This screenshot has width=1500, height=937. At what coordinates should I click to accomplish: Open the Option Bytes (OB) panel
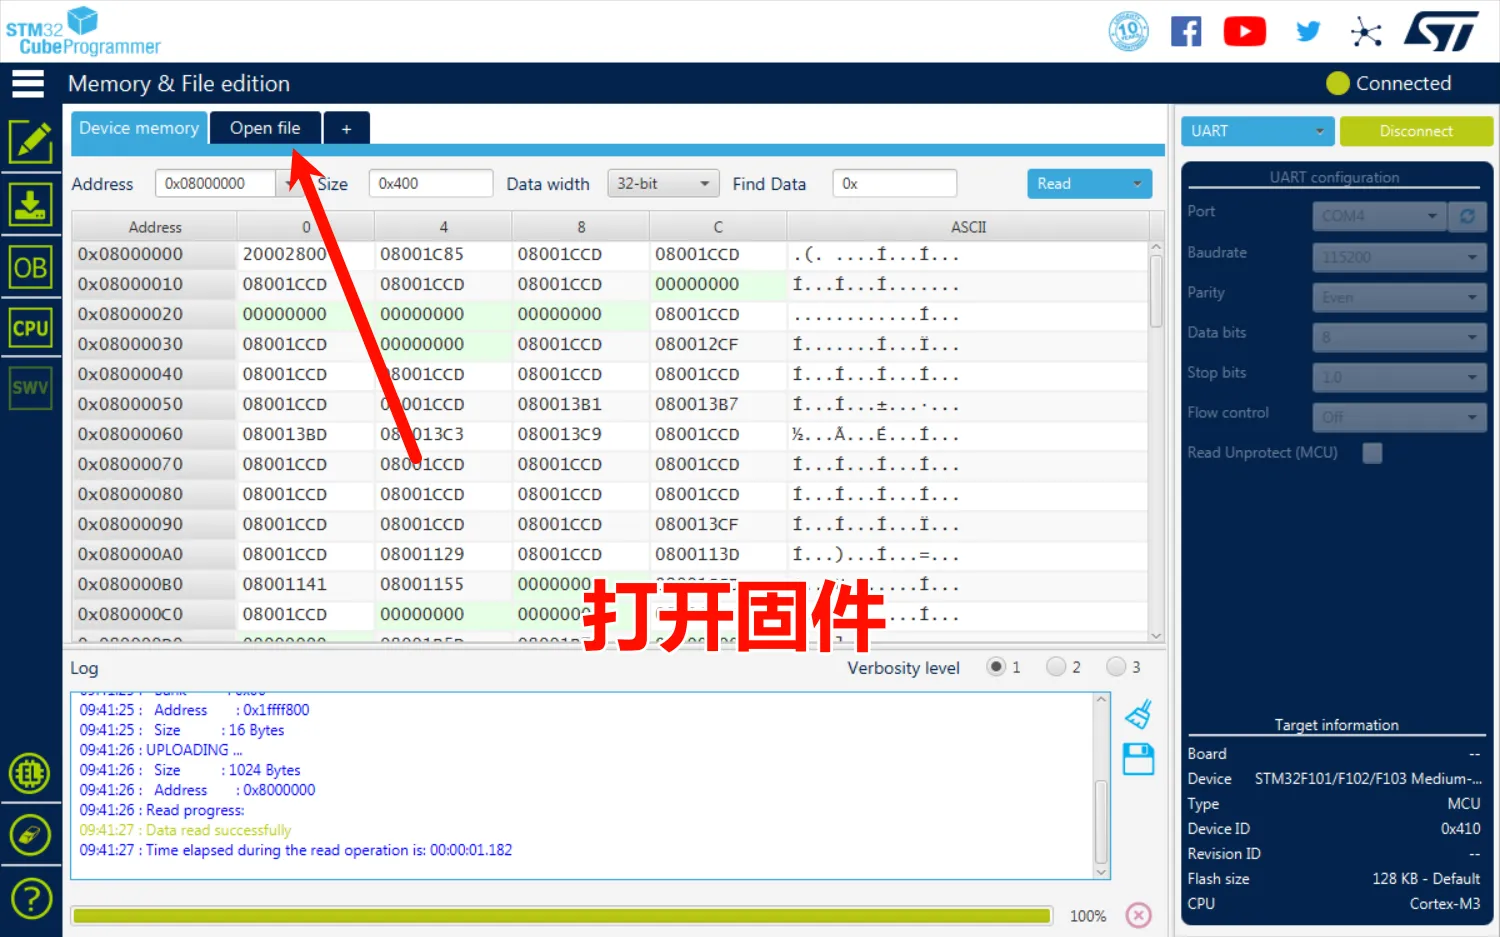[31, 268]
